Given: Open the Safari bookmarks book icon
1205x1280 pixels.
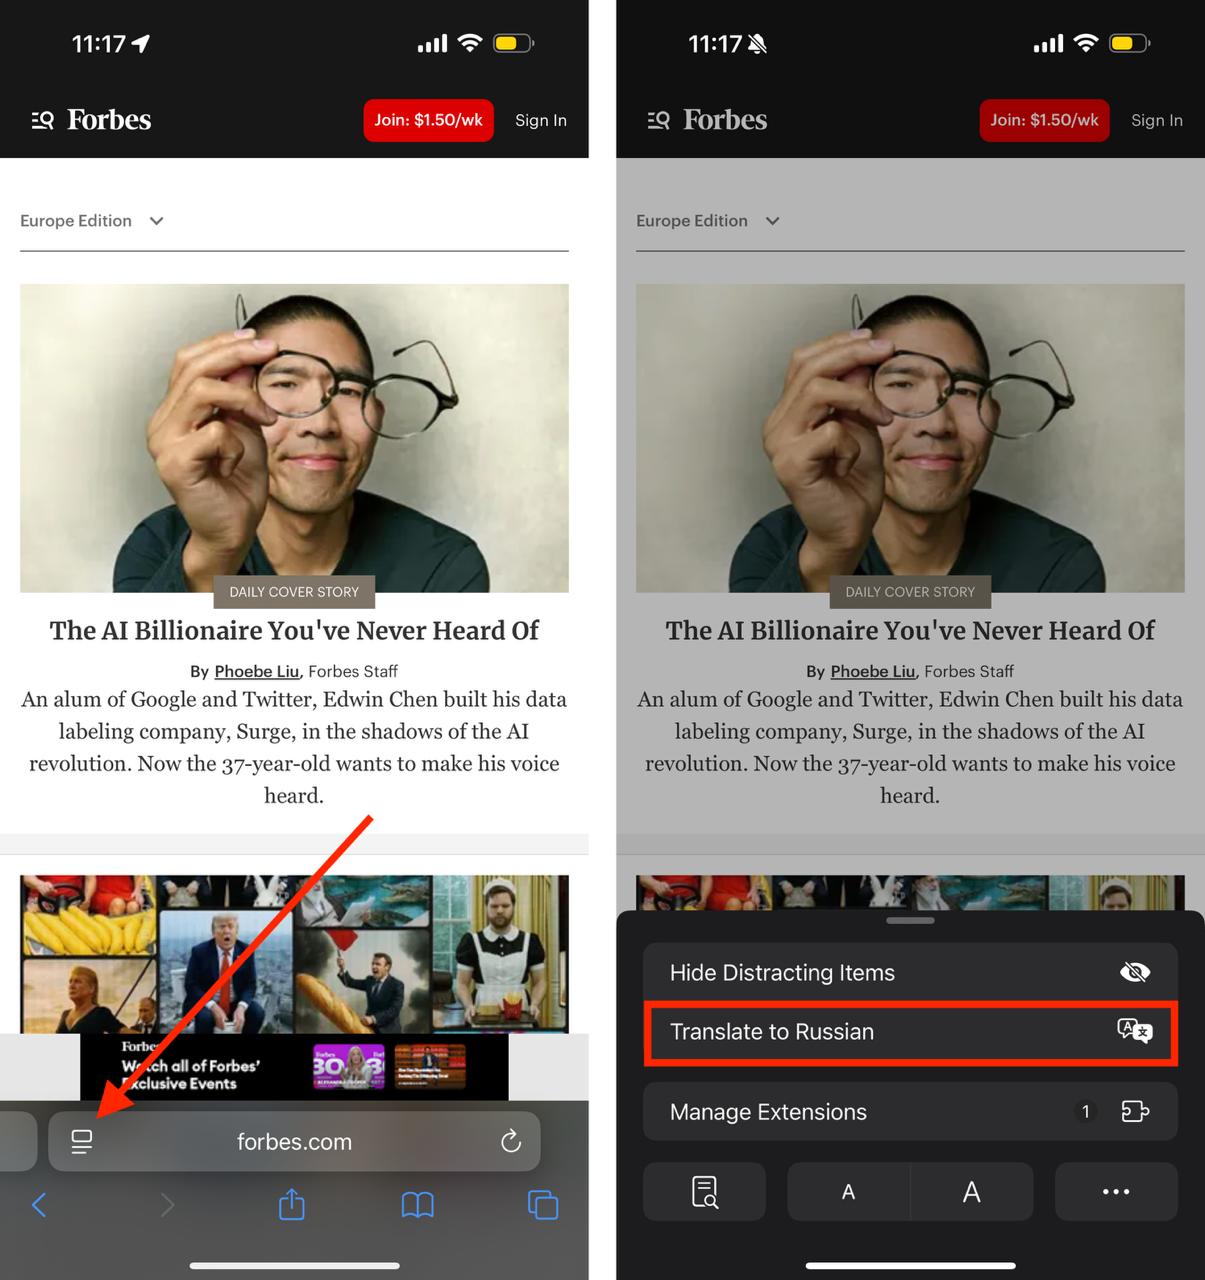Looking at the screenshot, I should click(417, 1205).
